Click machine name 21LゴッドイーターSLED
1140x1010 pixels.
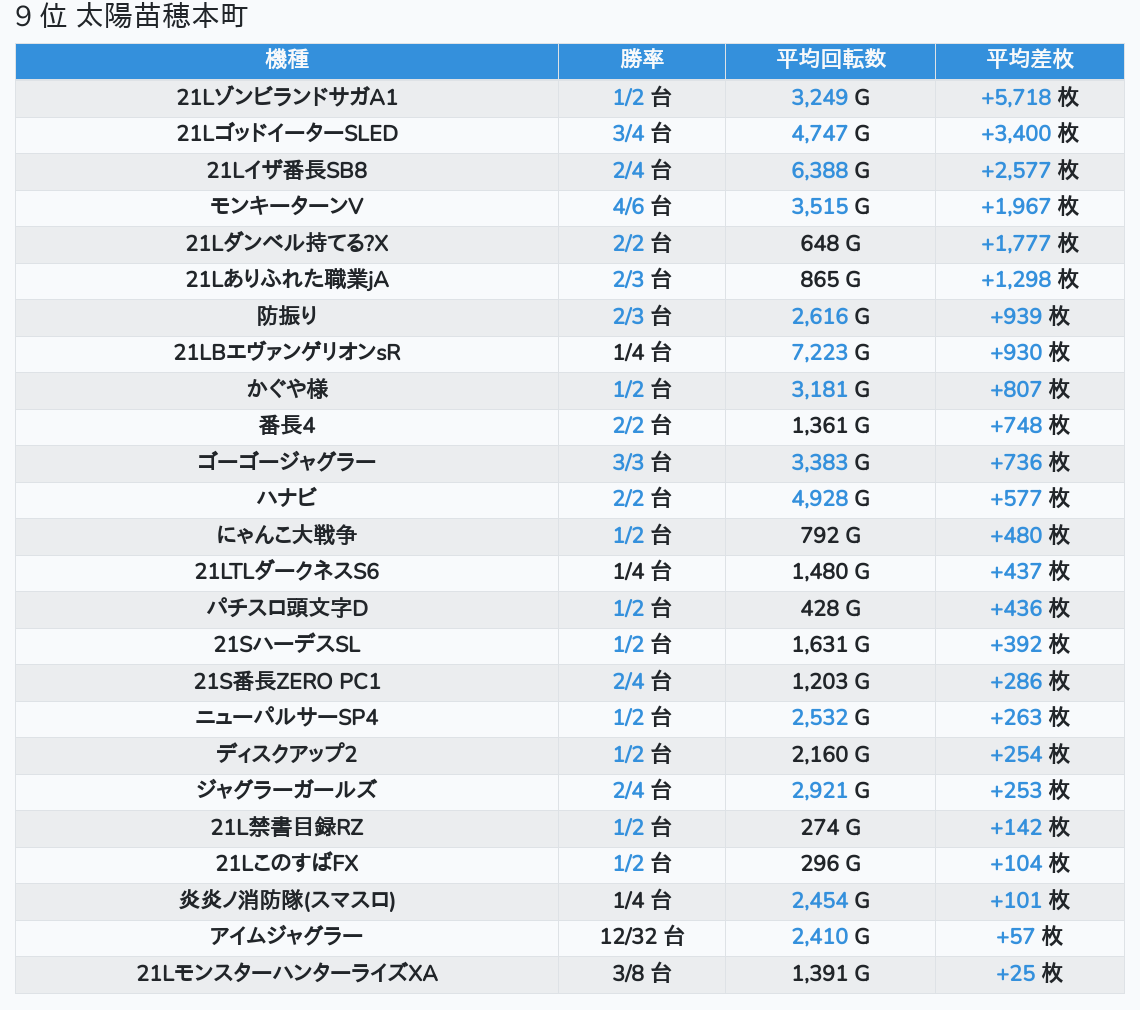(286, 134)
